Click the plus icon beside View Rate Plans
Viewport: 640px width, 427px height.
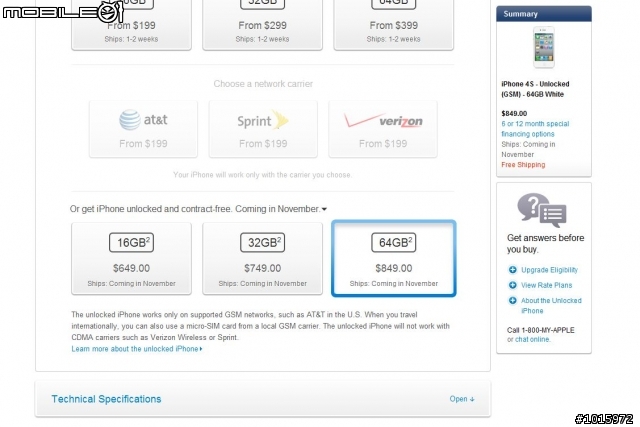coord(512,285)
